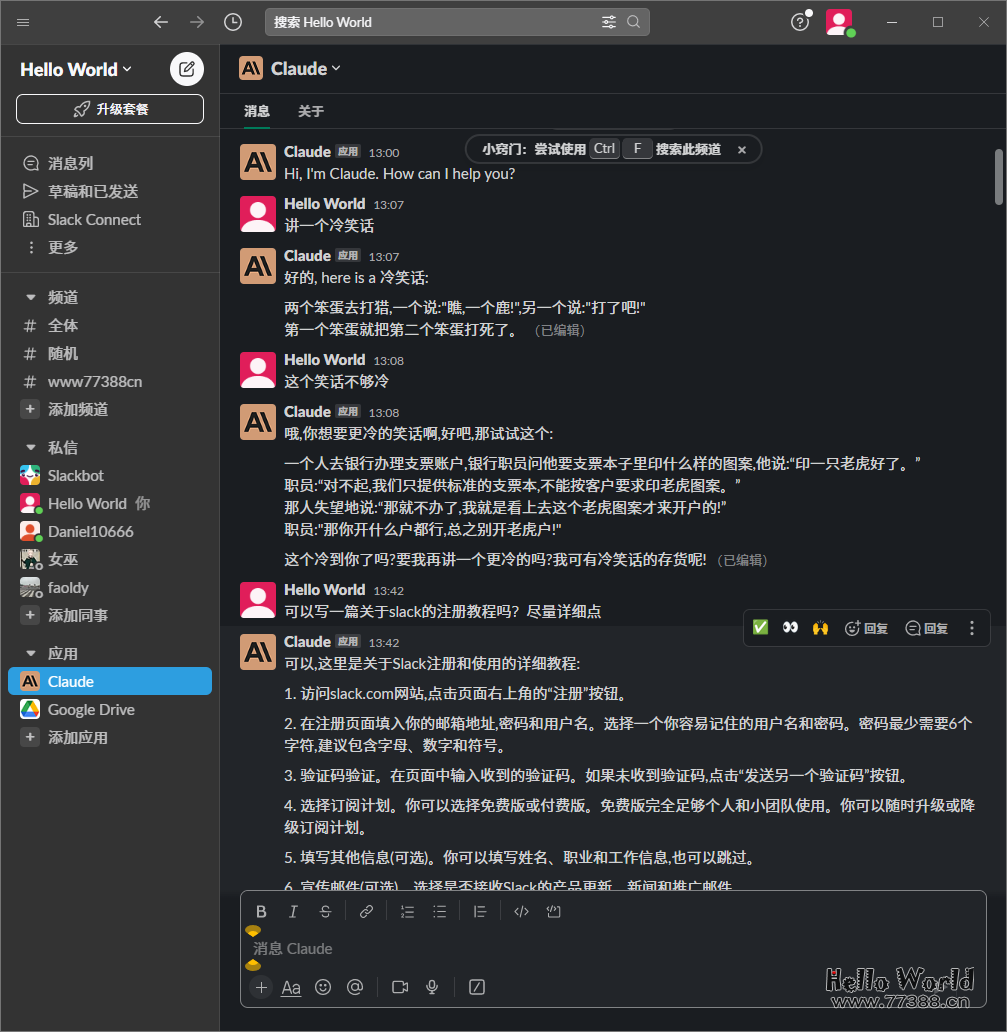Apply italic formatting to the message
Image resolution: width=1007 pixels, height=1032 pixels.
click(293, 911)
